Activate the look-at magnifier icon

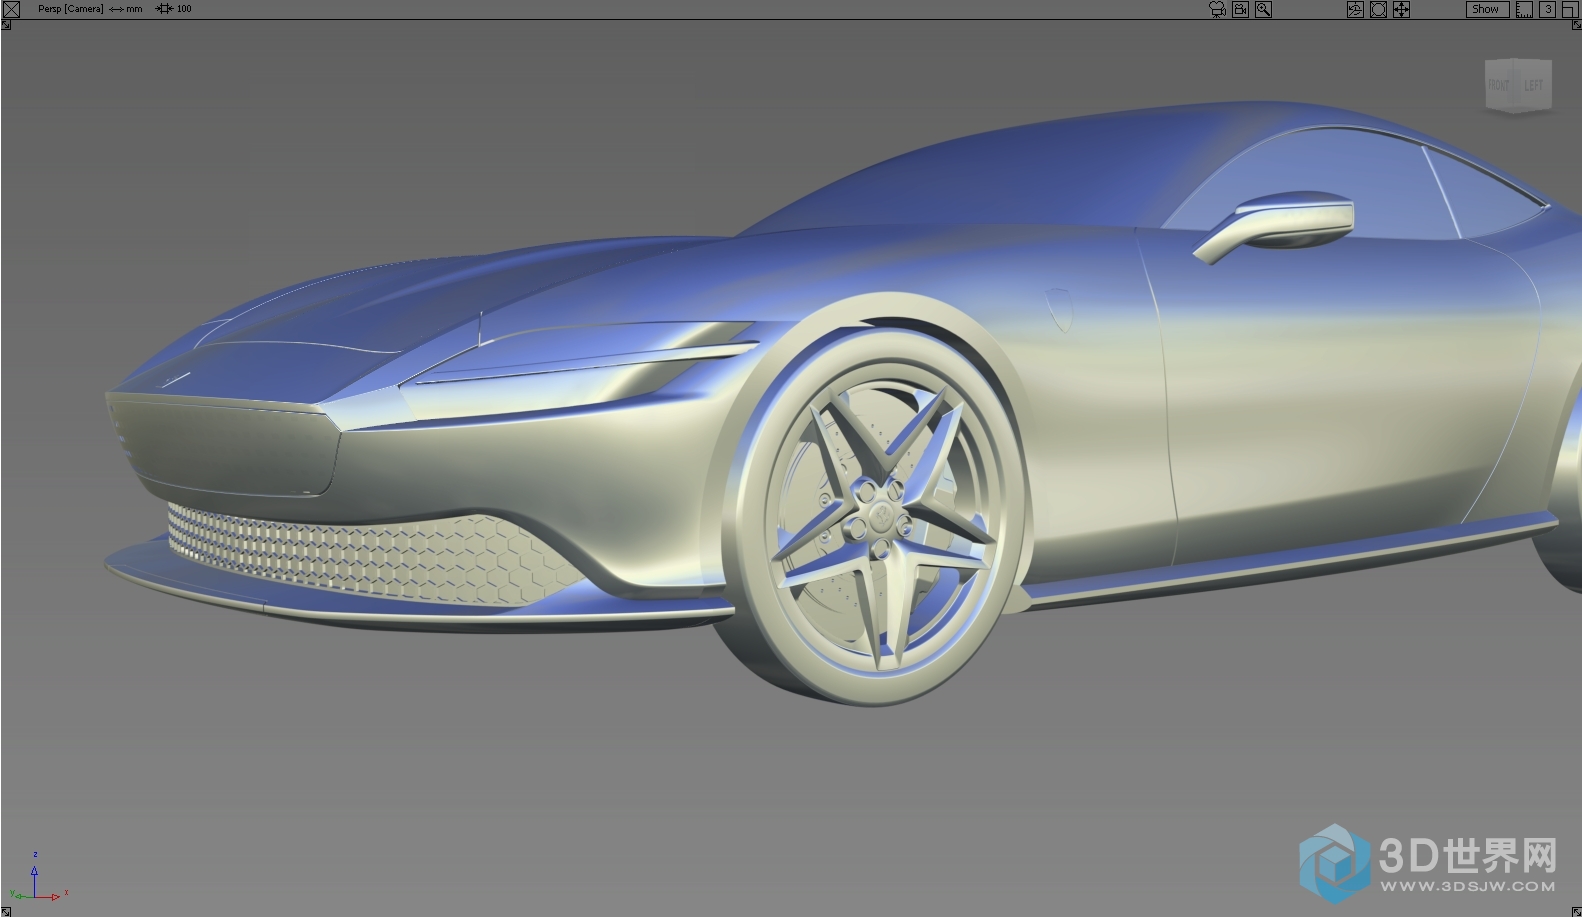[x=1264, y=9]
